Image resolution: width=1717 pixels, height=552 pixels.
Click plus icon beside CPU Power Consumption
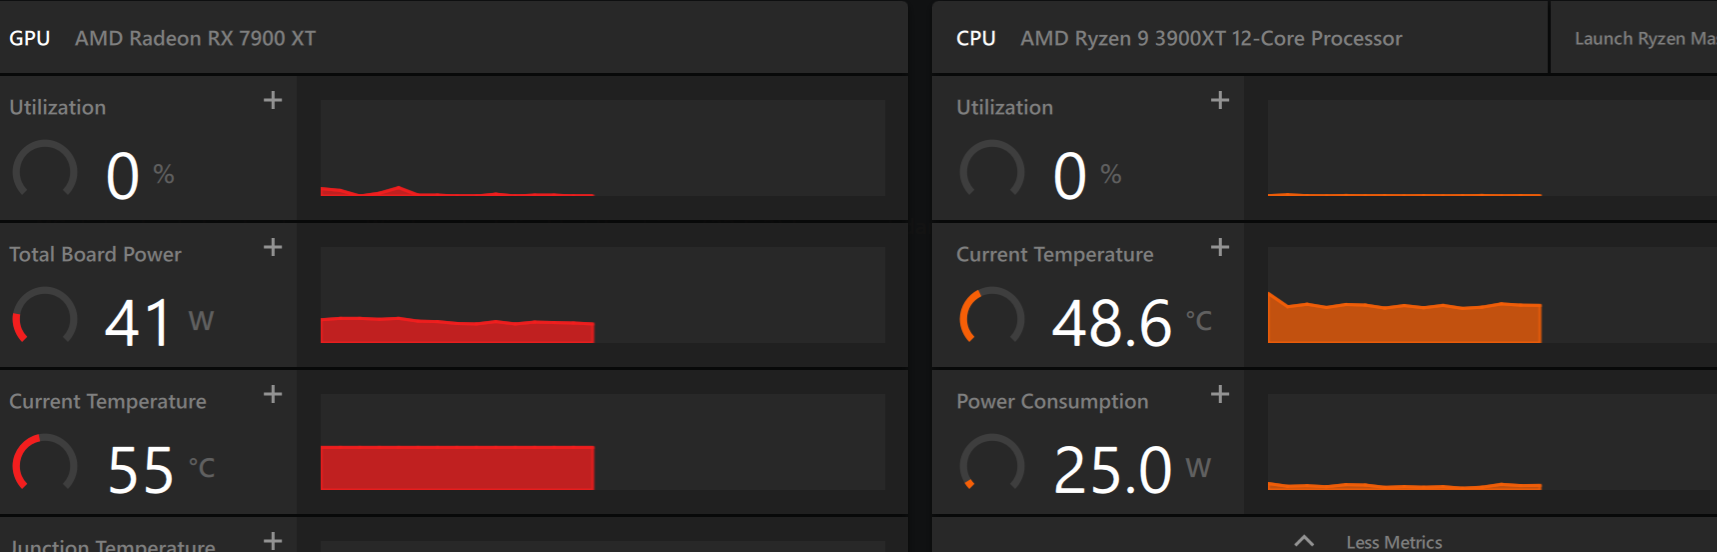coord(1220,394)
